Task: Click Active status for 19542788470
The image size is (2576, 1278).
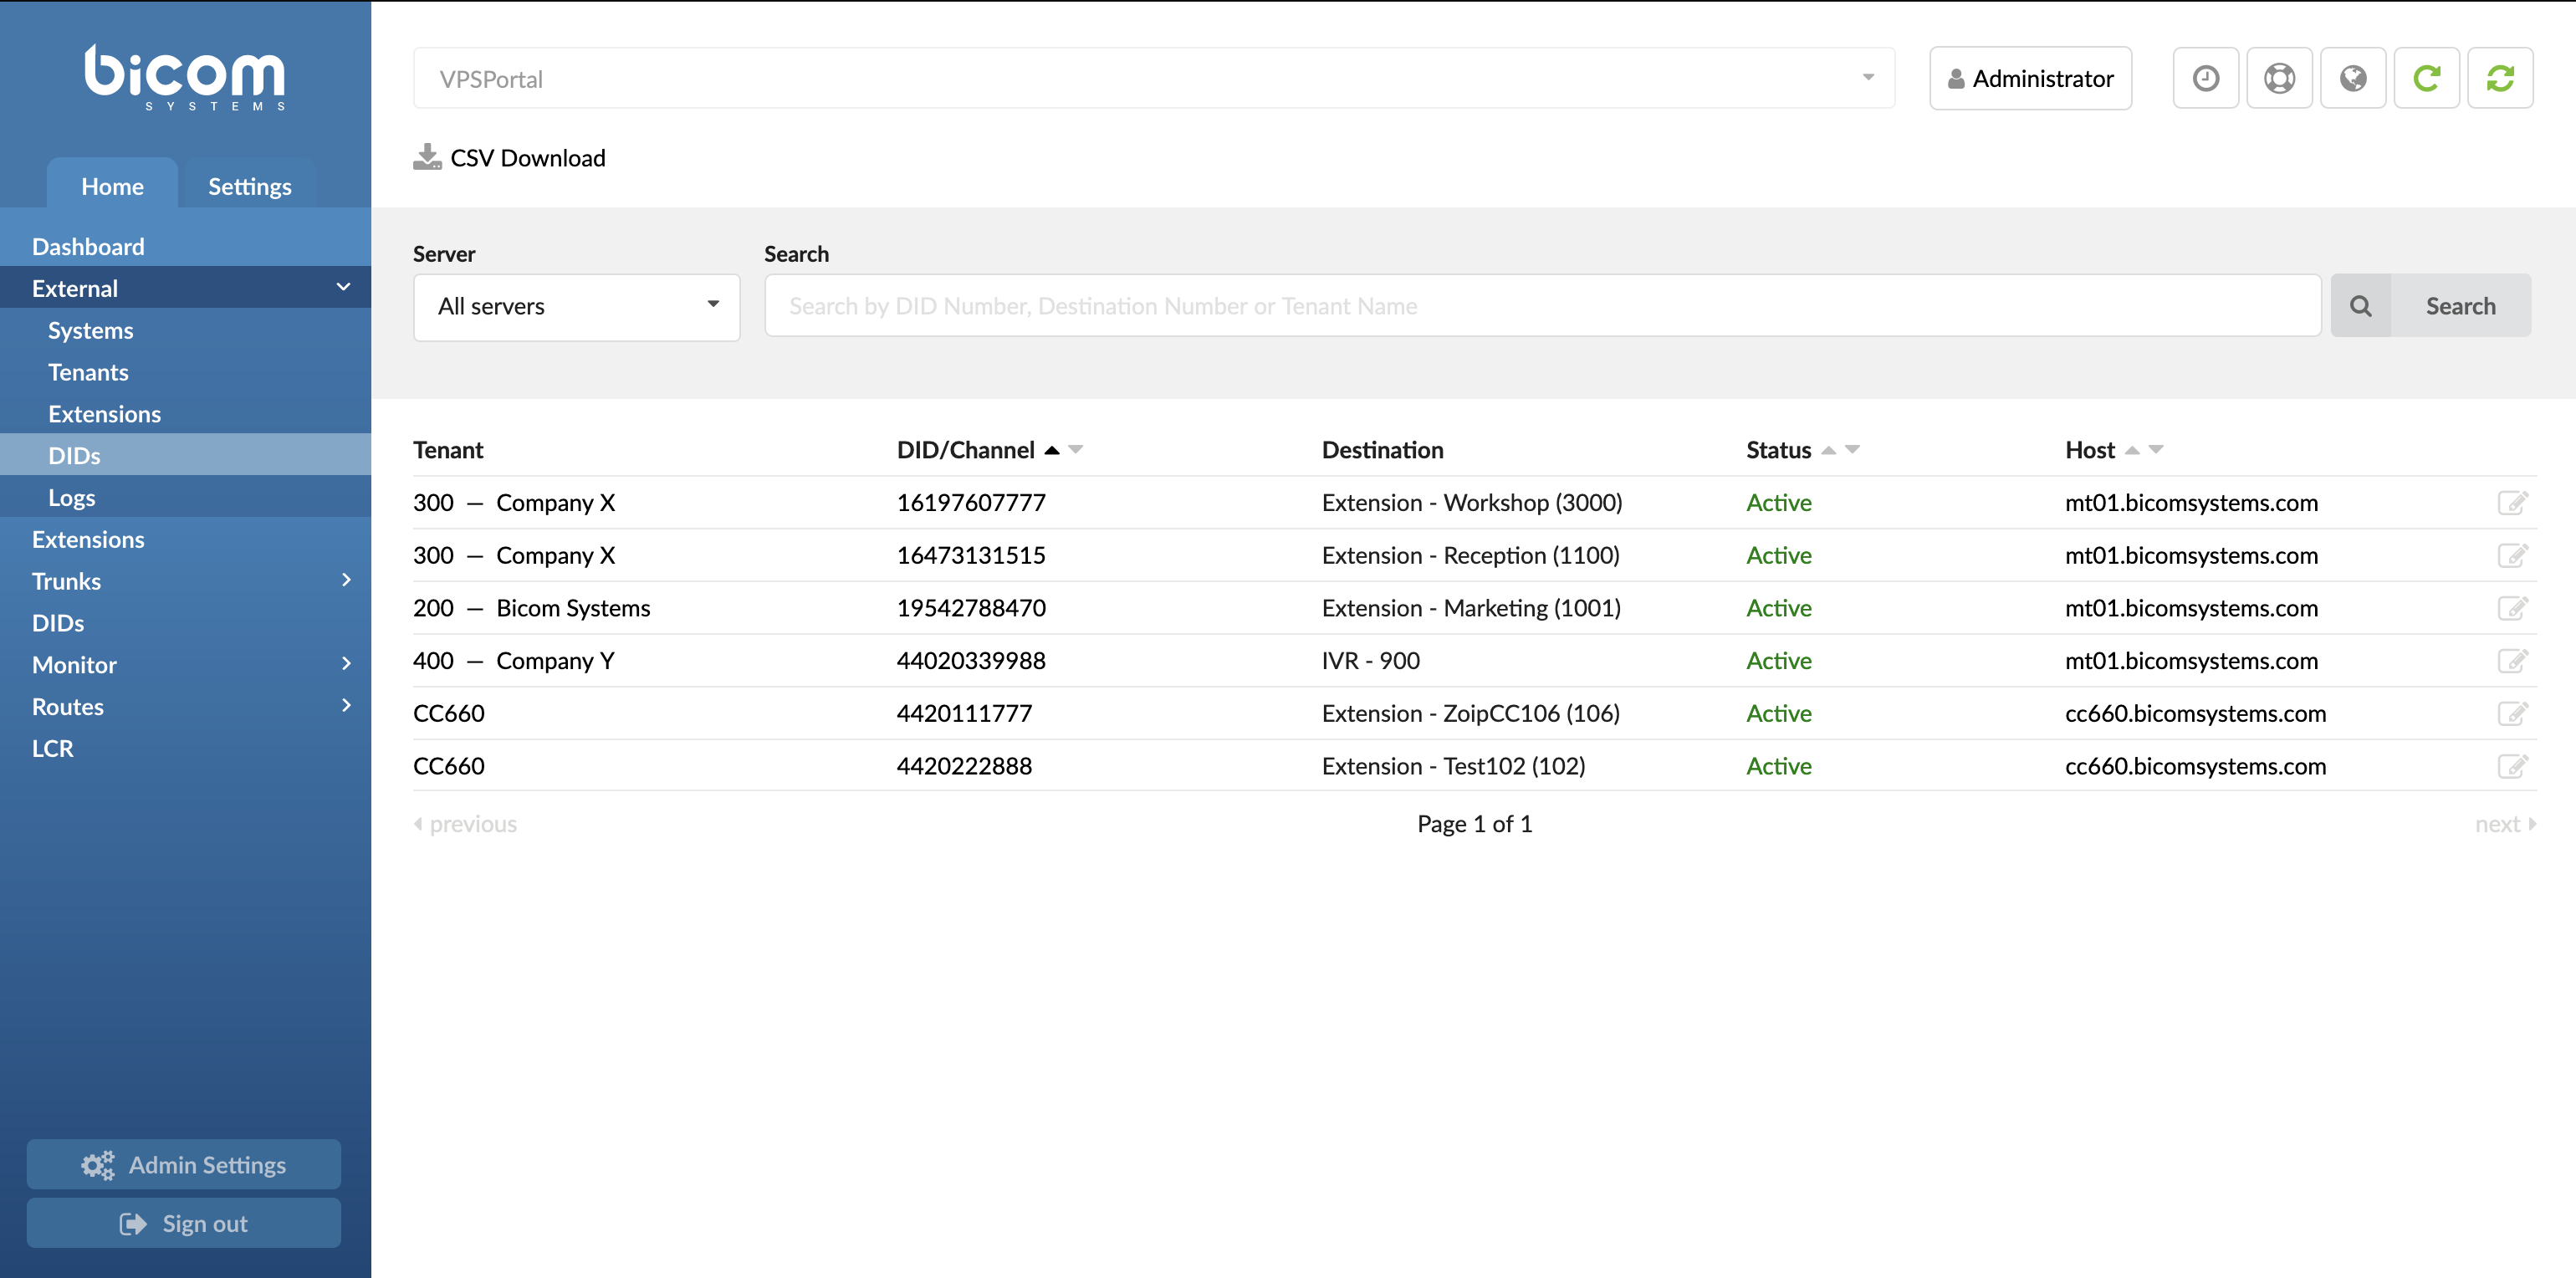Action: tap(1778, 608)
